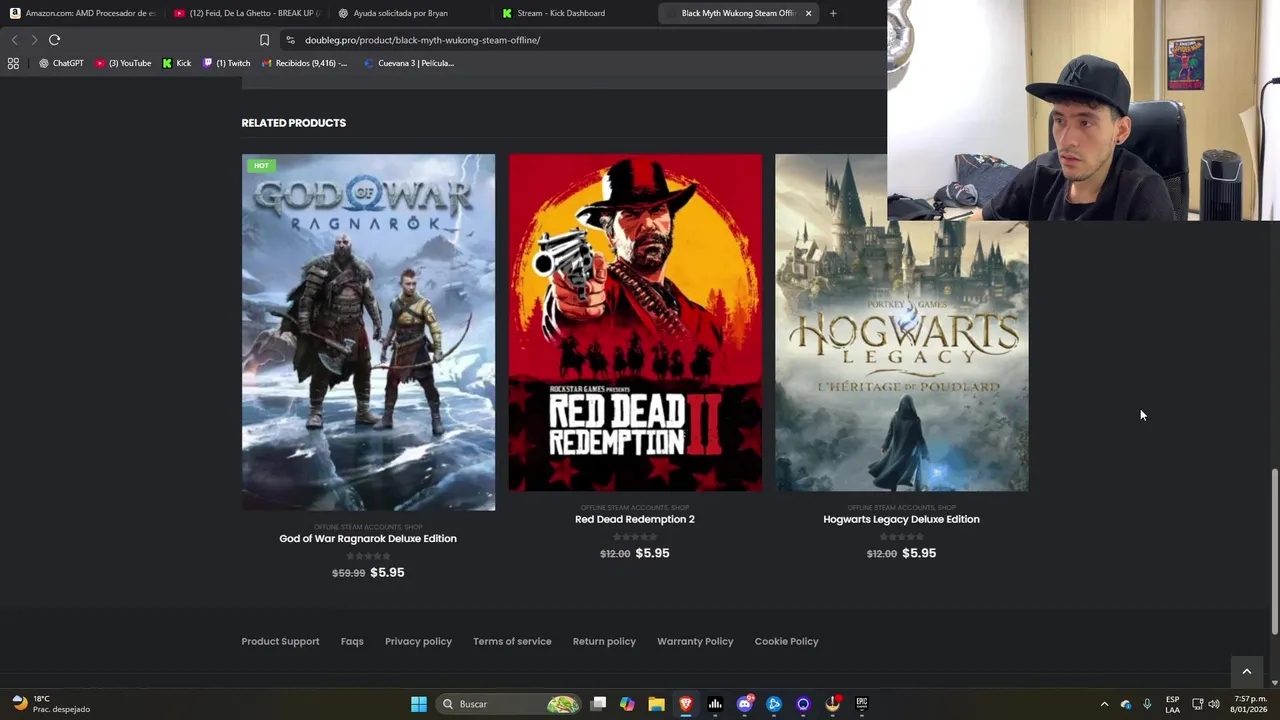
Task: Open the Cookie Policy footer link
Action: point(786,642)
